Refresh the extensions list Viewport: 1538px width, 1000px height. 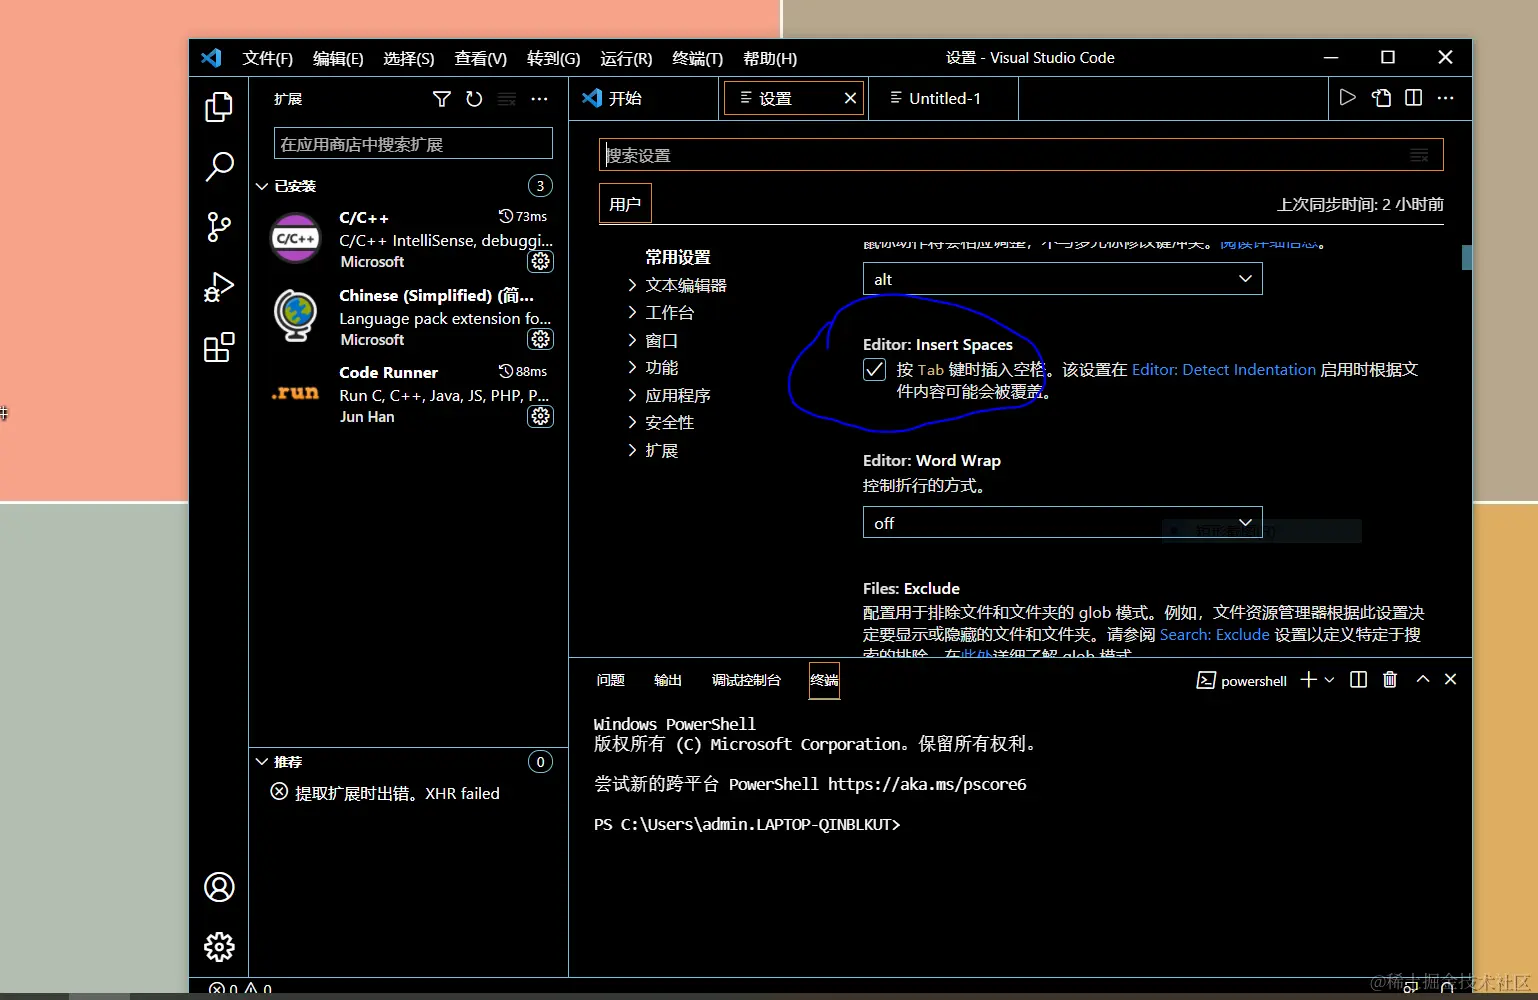[x=474, y=99]
